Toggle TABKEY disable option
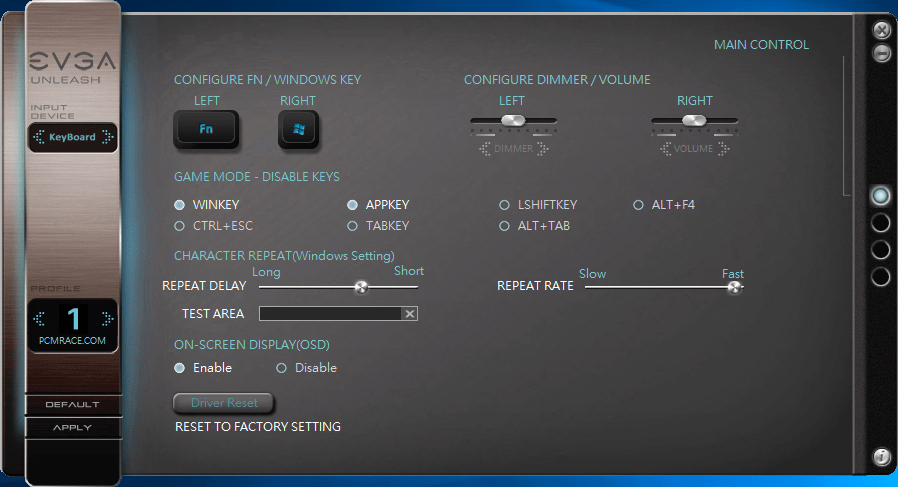This screenshot has height=487, width=898. (352, 226)
